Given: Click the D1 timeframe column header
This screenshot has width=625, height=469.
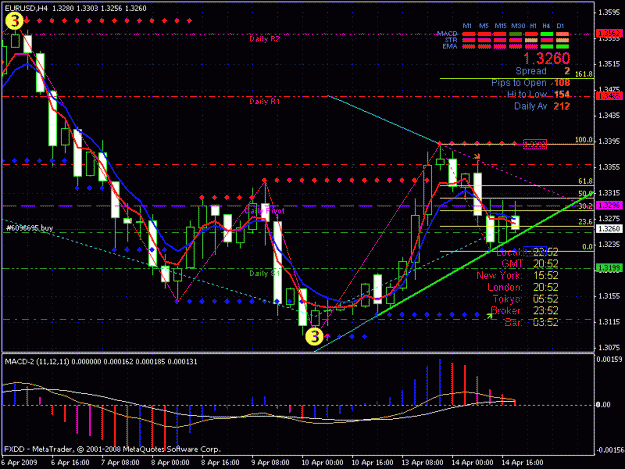Looking at the screenshot, I should click(560, 26).
